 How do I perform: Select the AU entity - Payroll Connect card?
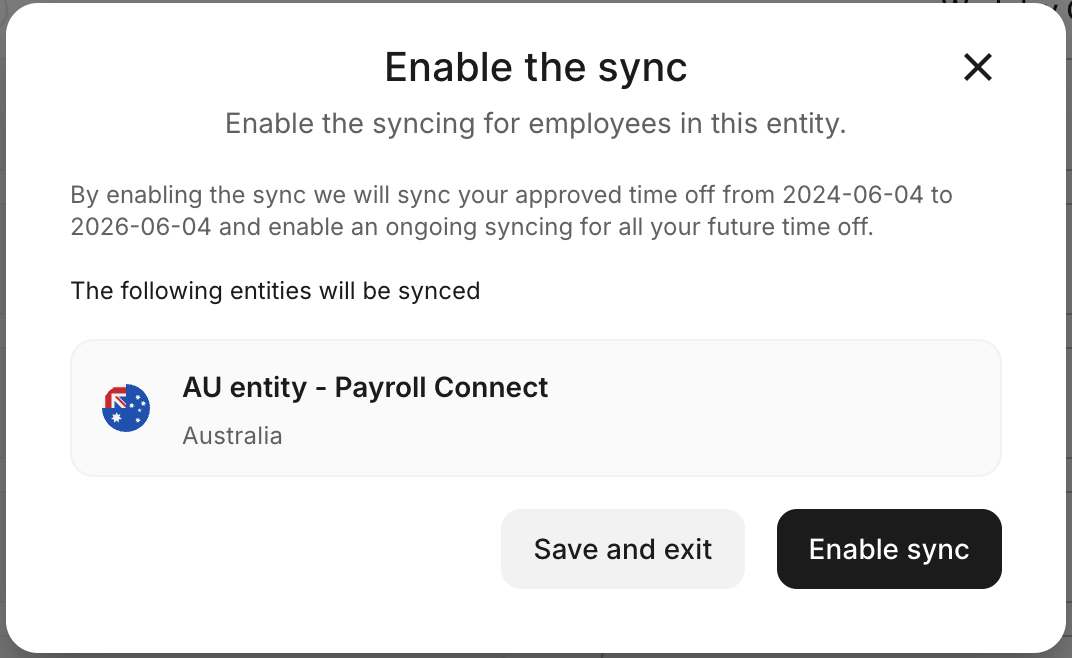point(535,408)
